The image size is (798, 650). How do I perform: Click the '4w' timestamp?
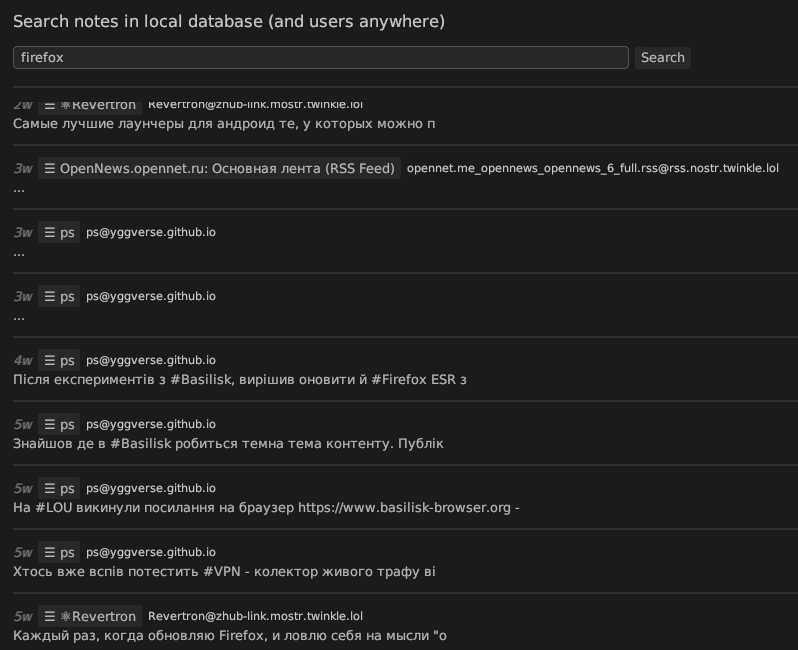coord(23,360)
